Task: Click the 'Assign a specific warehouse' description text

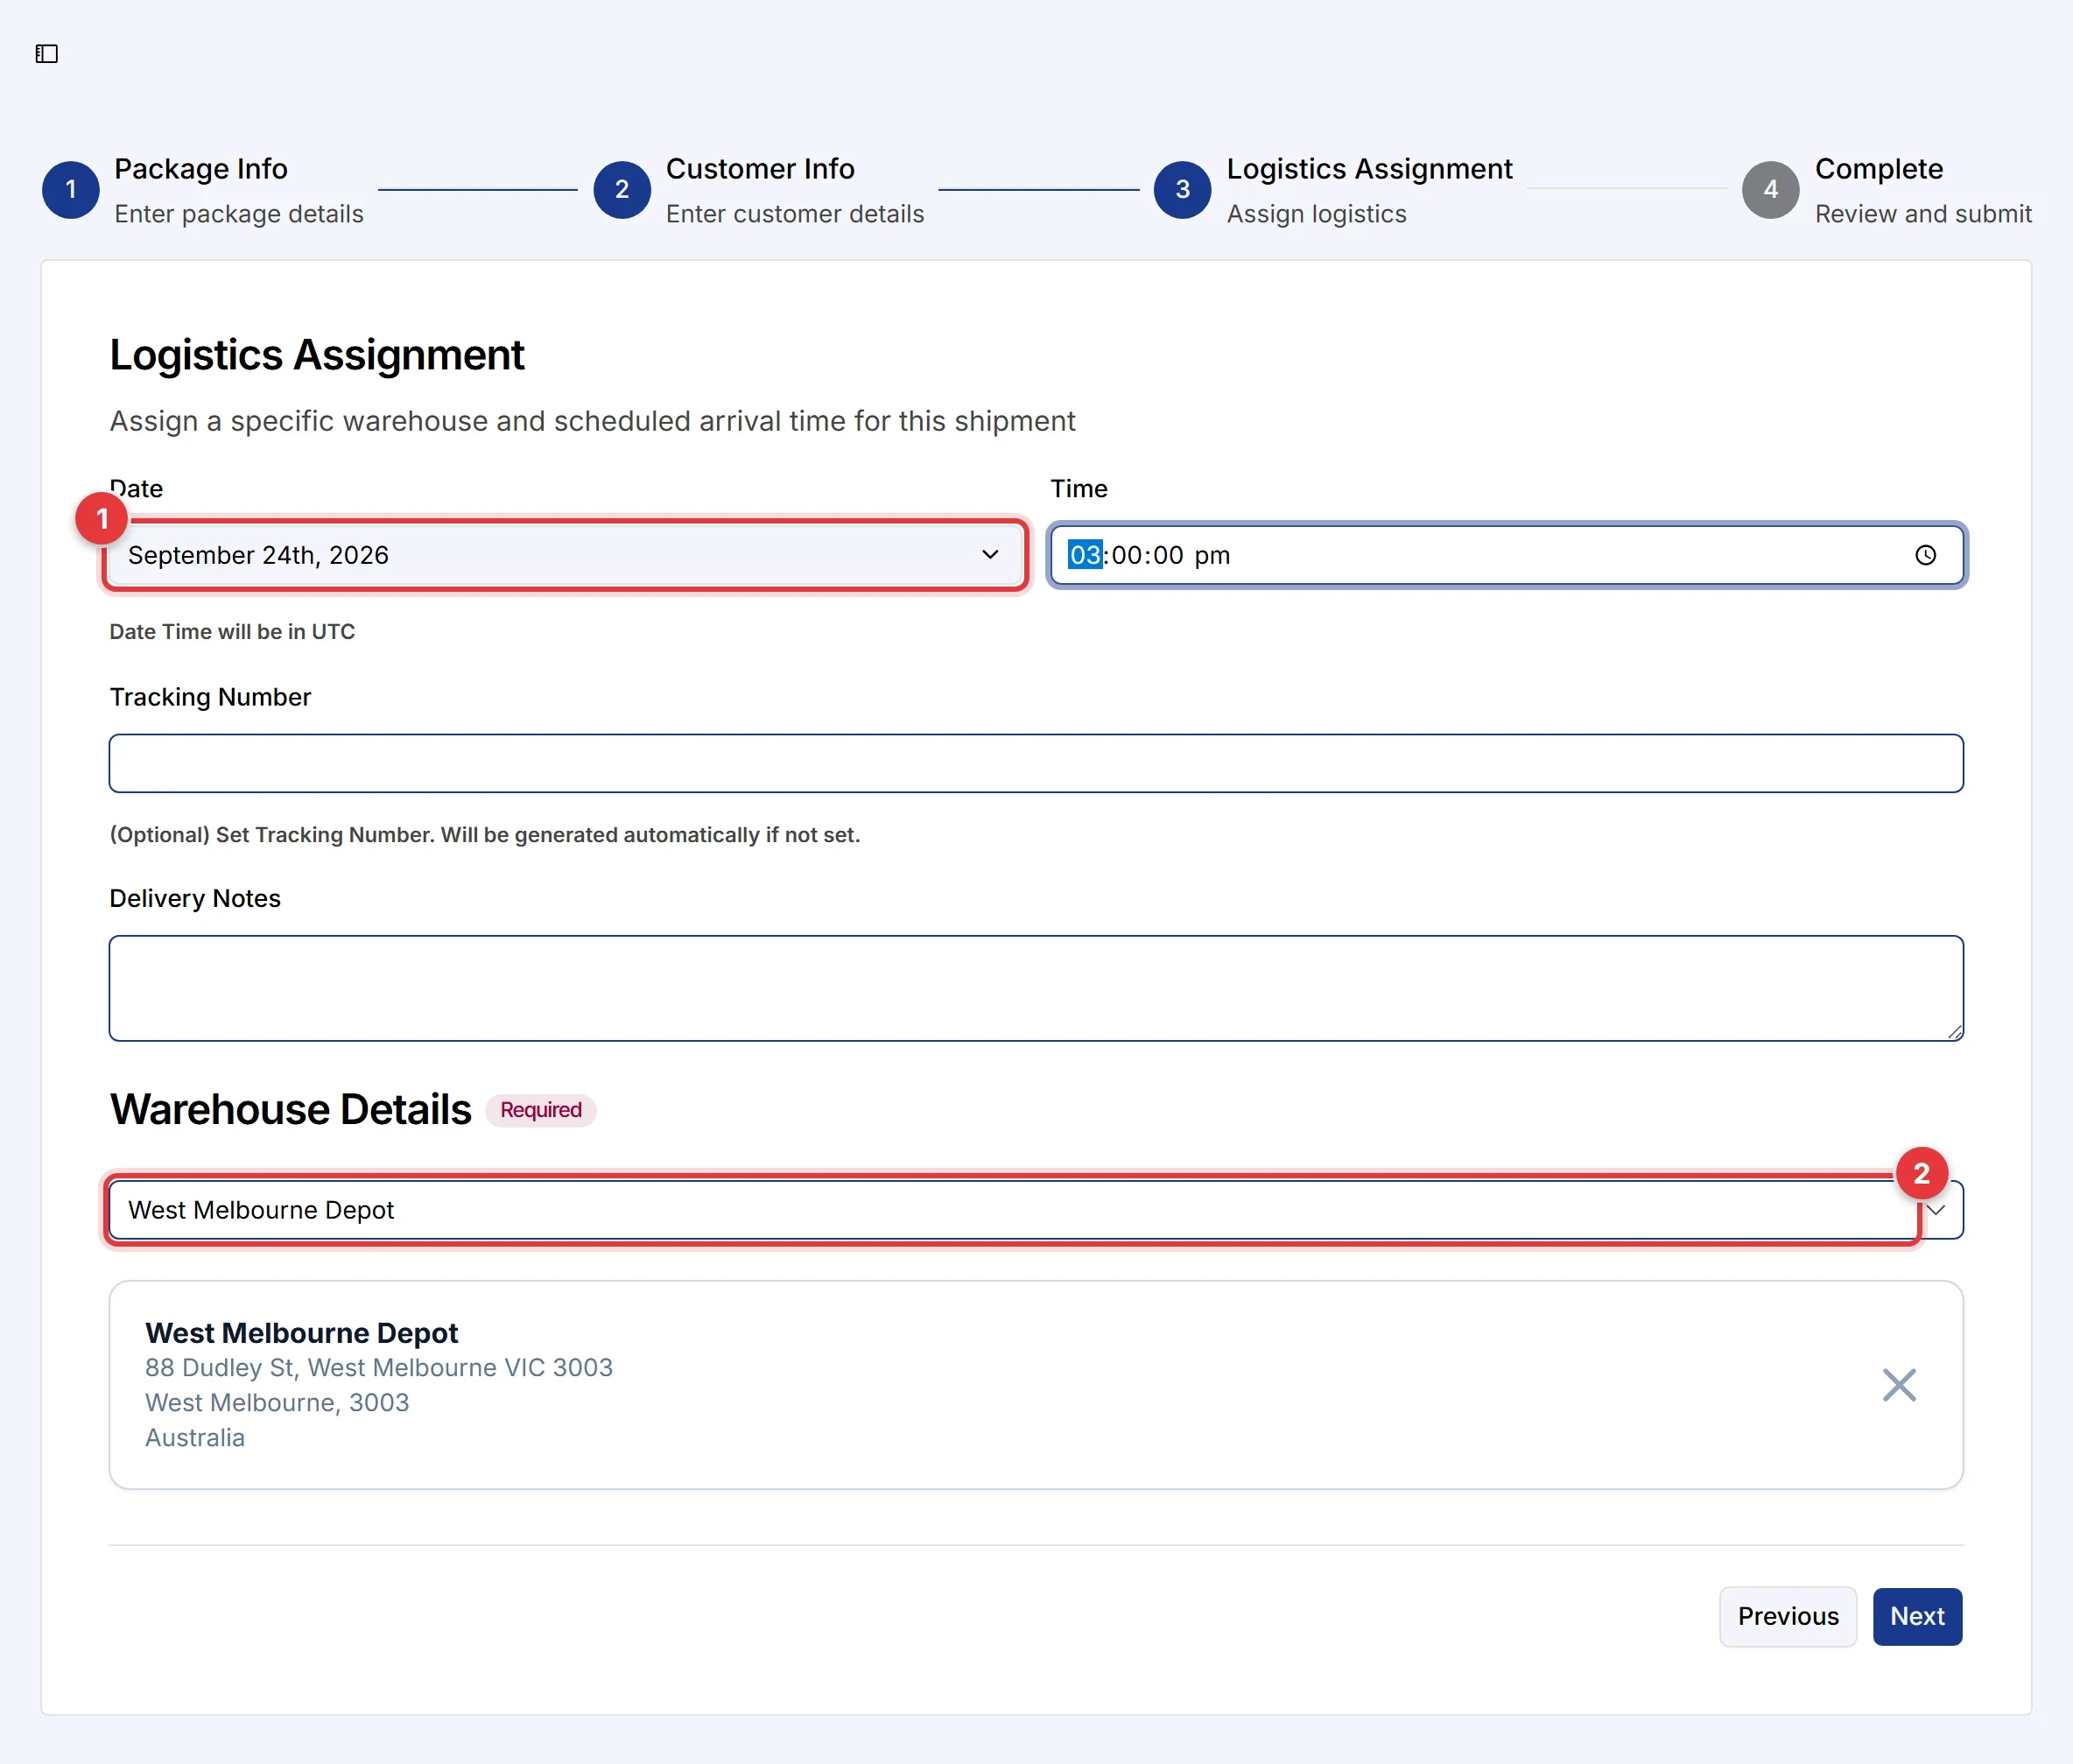Action: pos(592,421)
